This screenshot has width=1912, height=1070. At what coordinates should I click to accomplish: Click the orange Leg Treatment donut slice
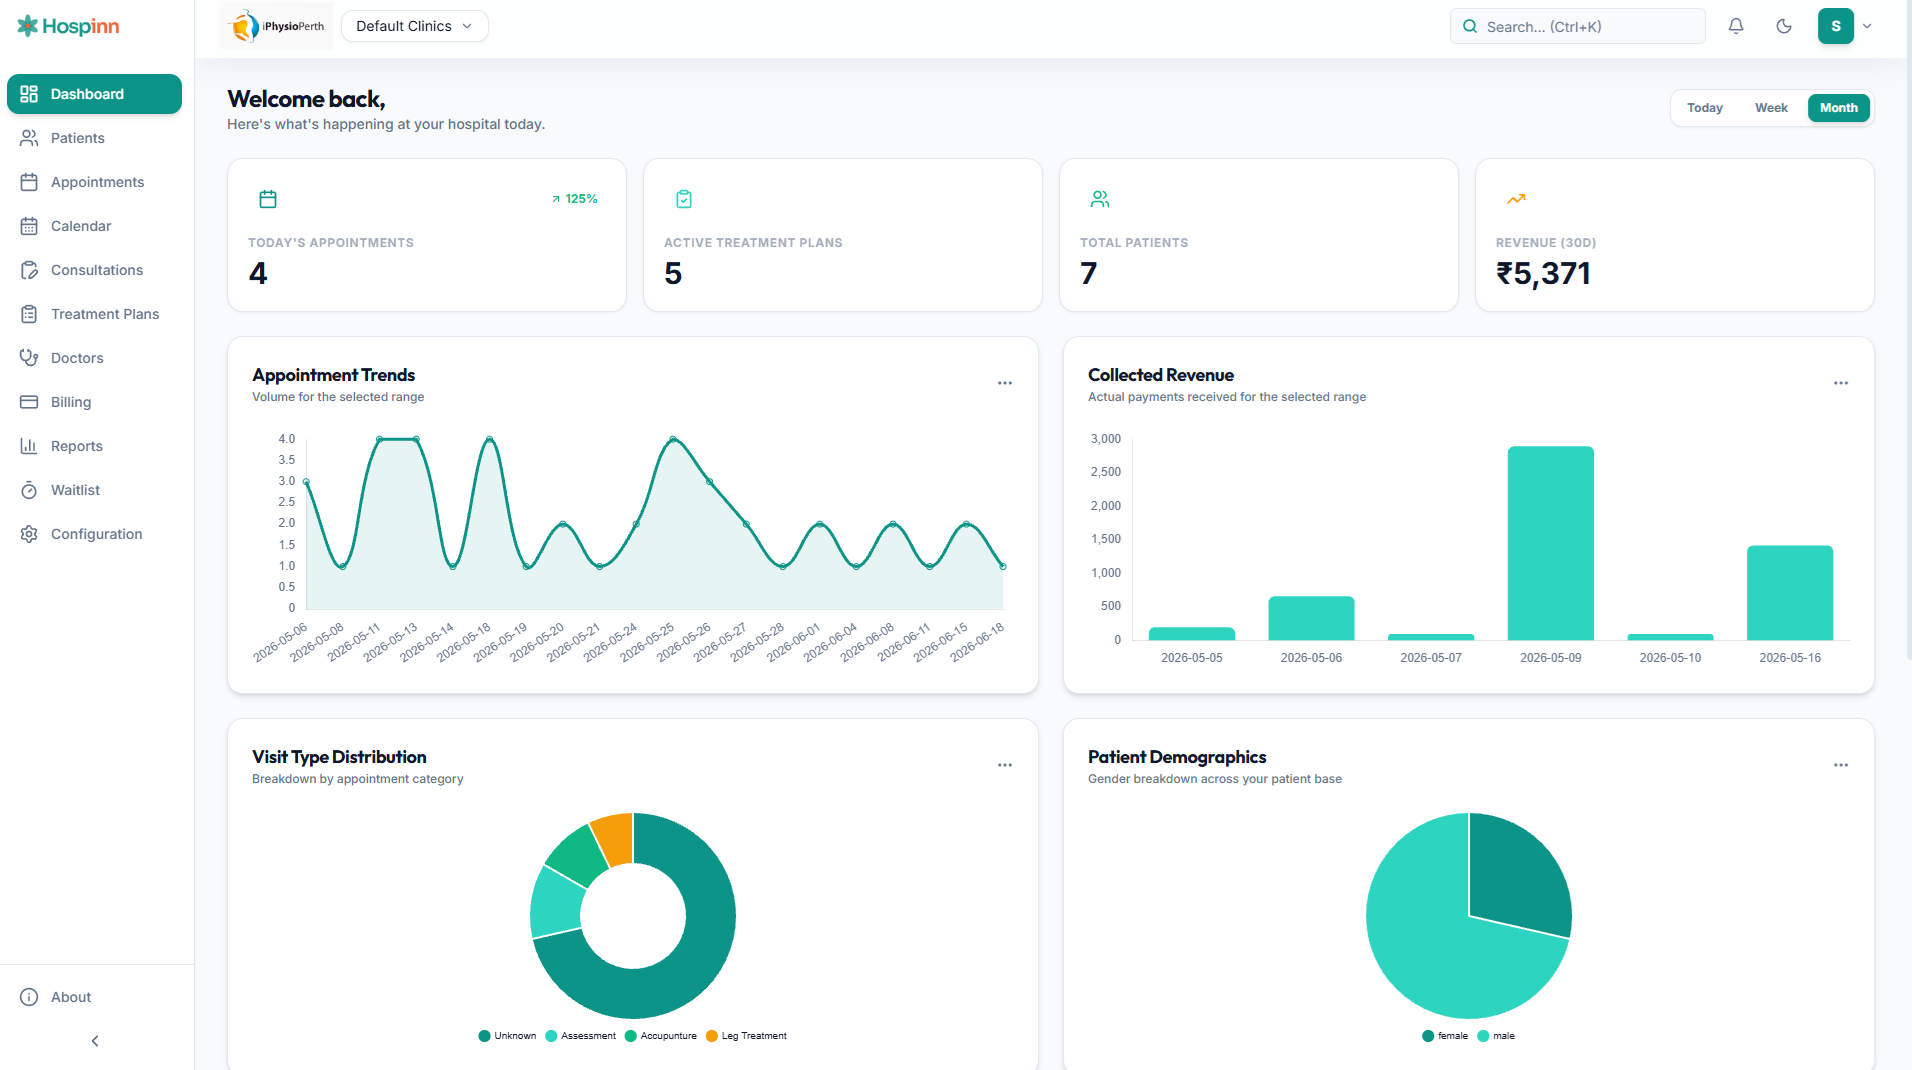615,838
